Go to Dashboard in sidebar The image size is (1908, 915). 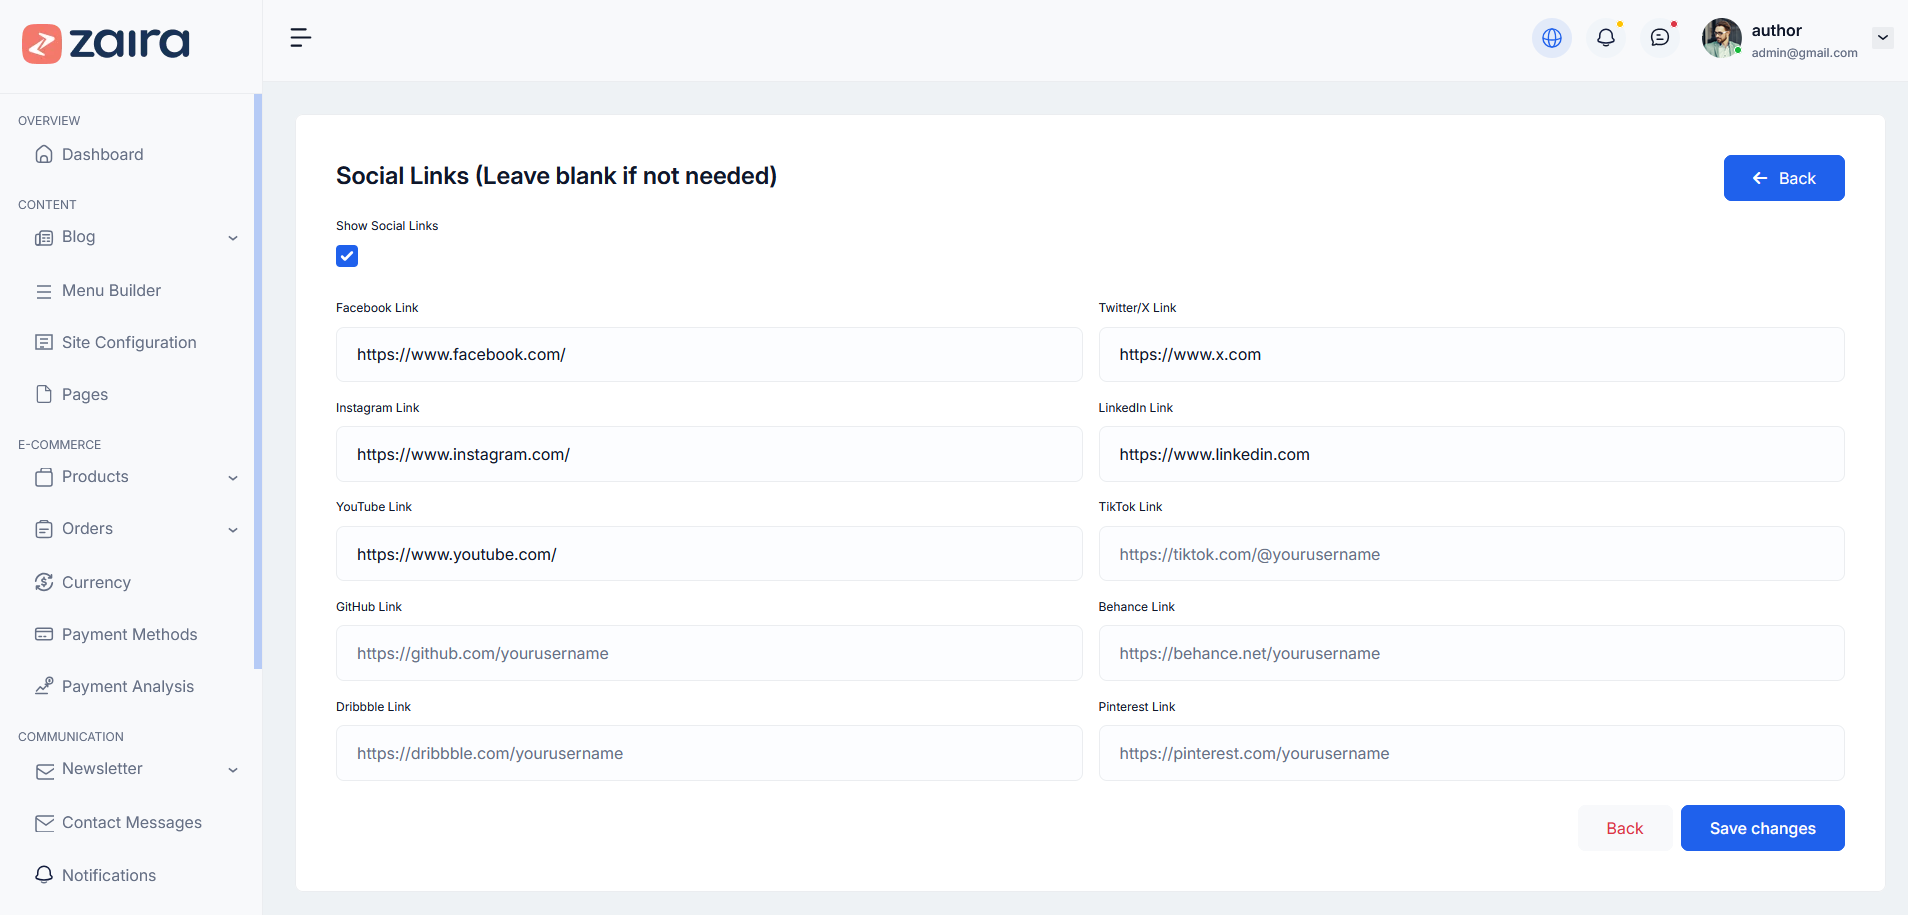(x=102, y=154)
